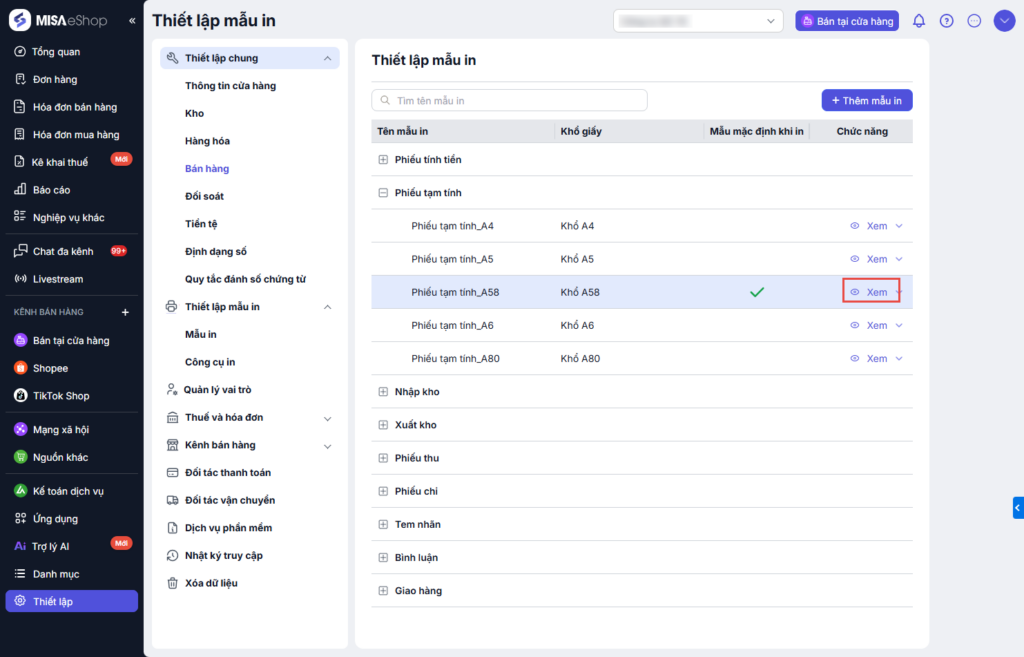1024x657 pixels.
Task: Open Chat đa kênh in sidebar
Action: pos(62,251)
